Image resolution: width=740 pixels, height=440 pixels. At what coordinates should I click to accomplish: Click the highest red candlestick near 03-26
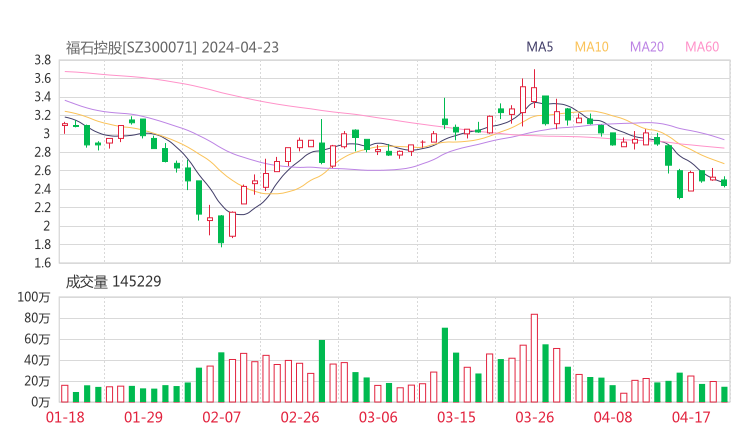pos(534,88)
